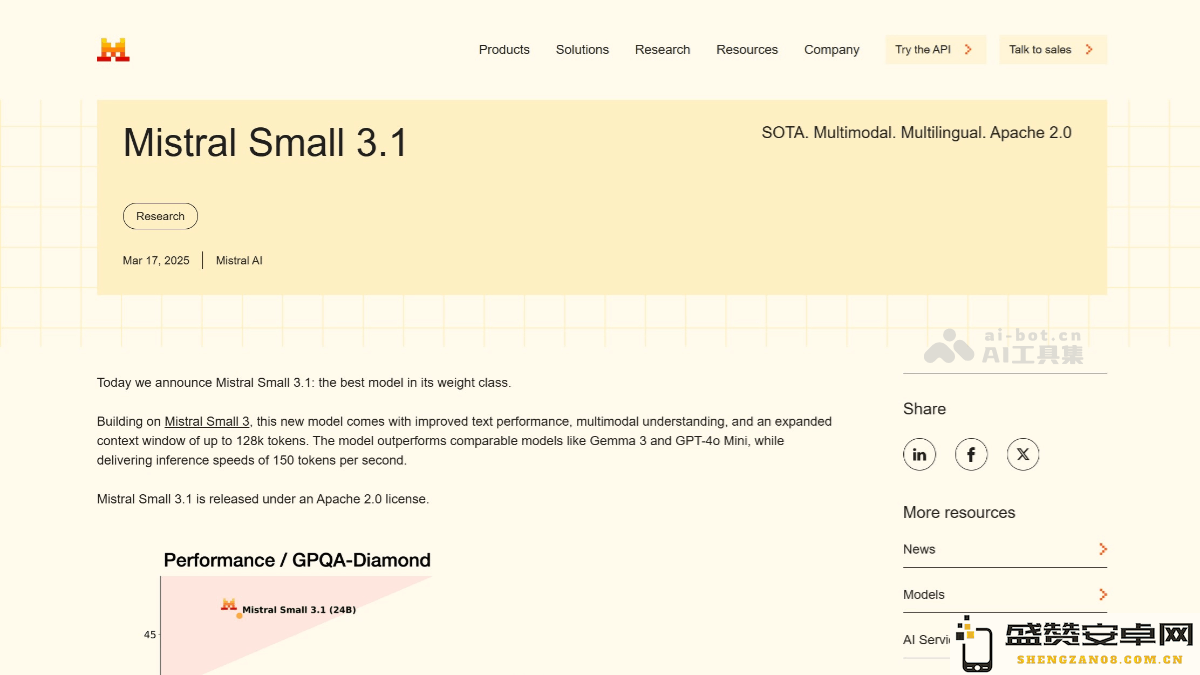Click Try the API button
Image resolution: width=1200 pixels, height=675 pixels.
tap(936, 49)
